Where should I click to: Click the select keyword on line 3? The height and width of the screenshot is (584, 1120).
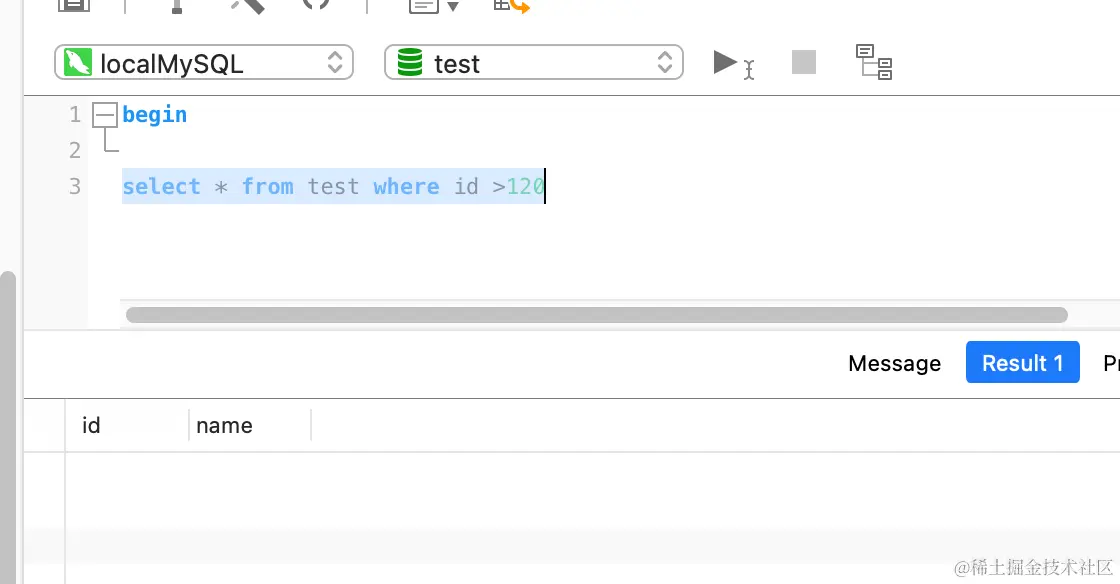[161, 186]
